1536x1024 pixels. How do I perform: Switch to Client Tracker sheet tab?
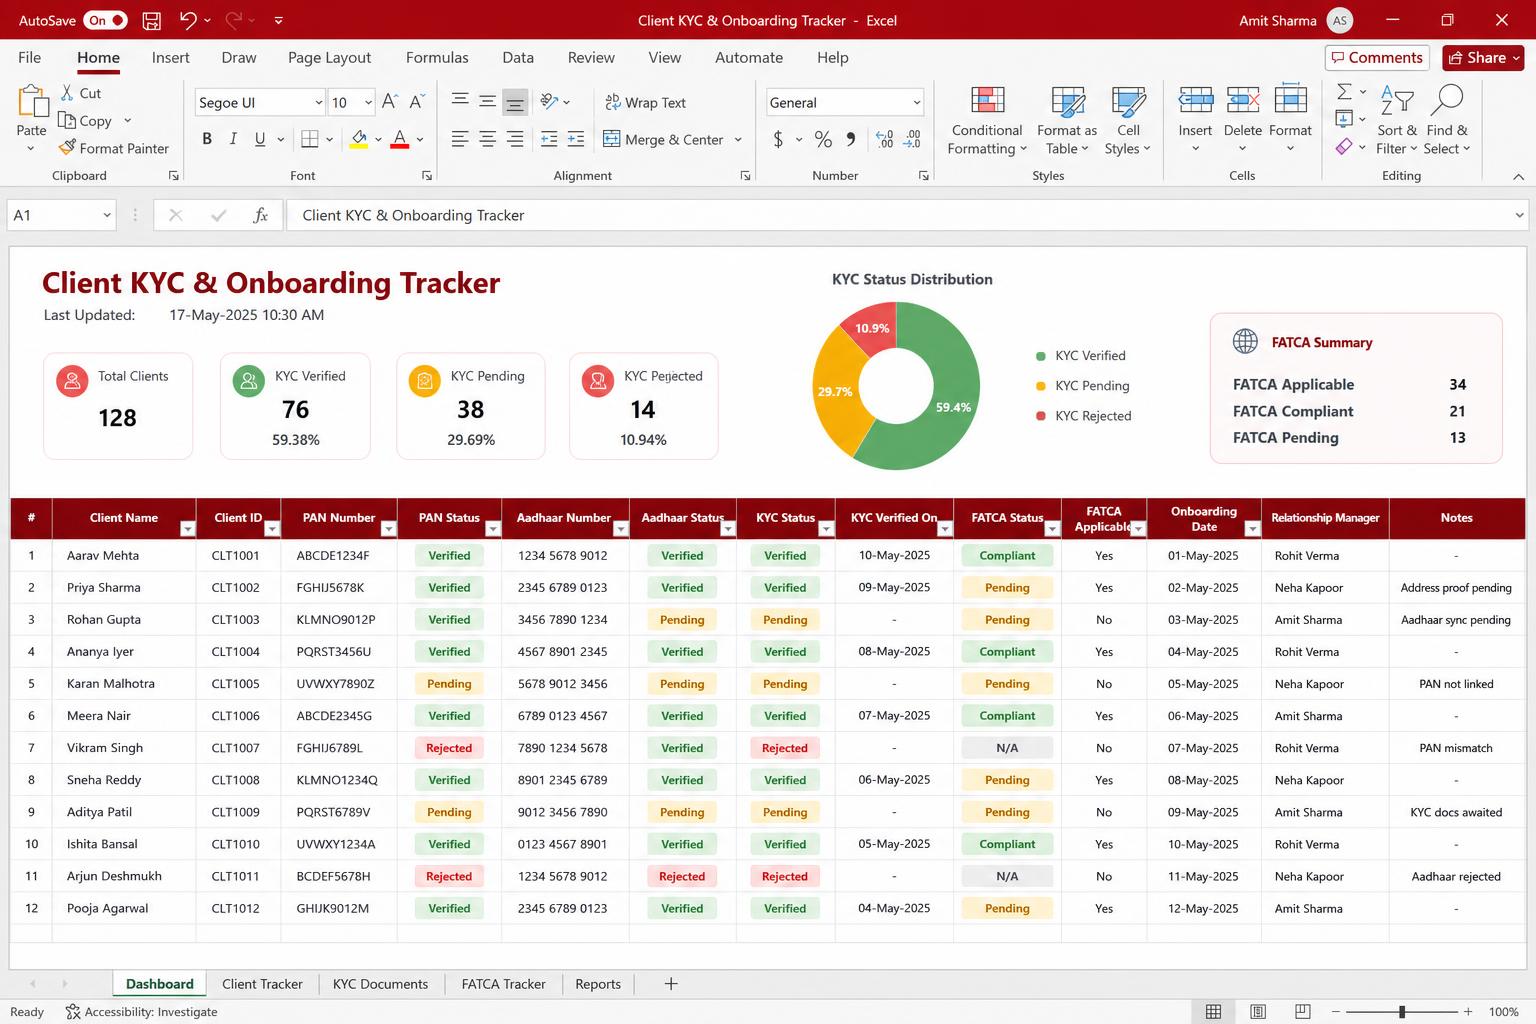tap(262, 984)
